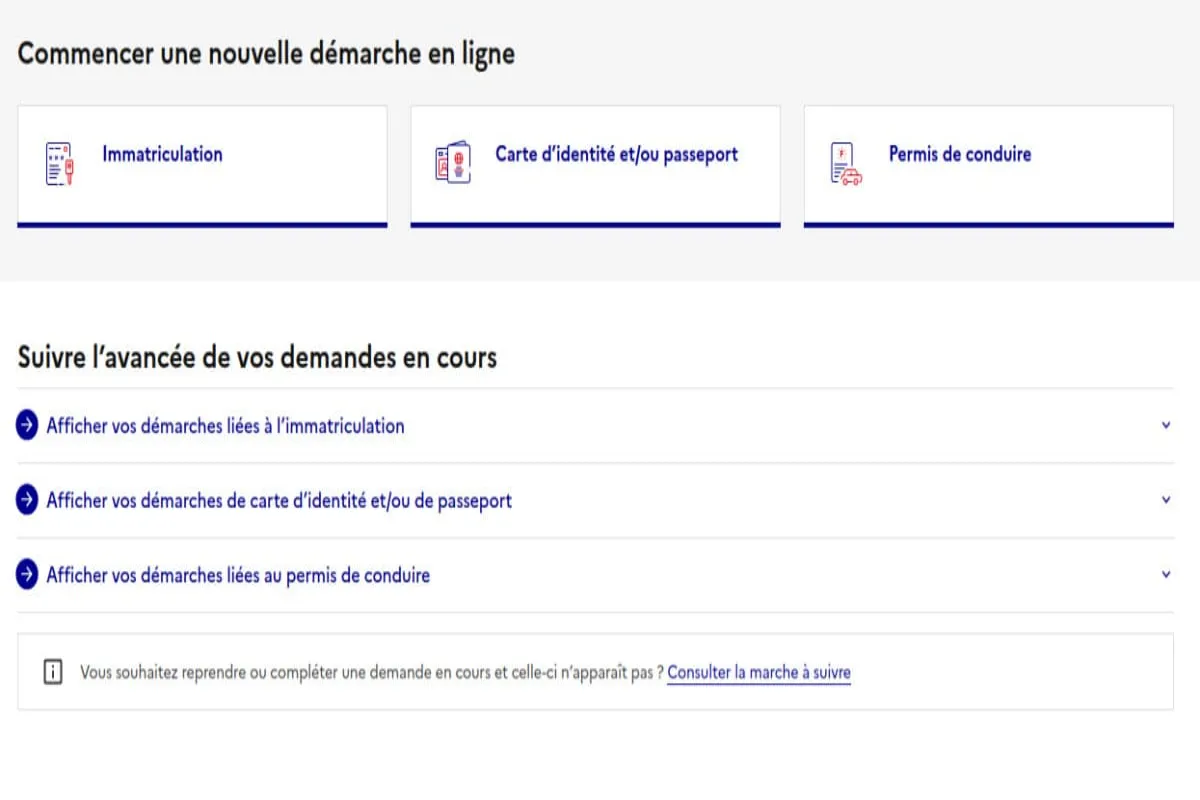Open 'Consulter la marche à suivre'
Viewport: 1200px width, 800px height.
[x=758, y=672]
